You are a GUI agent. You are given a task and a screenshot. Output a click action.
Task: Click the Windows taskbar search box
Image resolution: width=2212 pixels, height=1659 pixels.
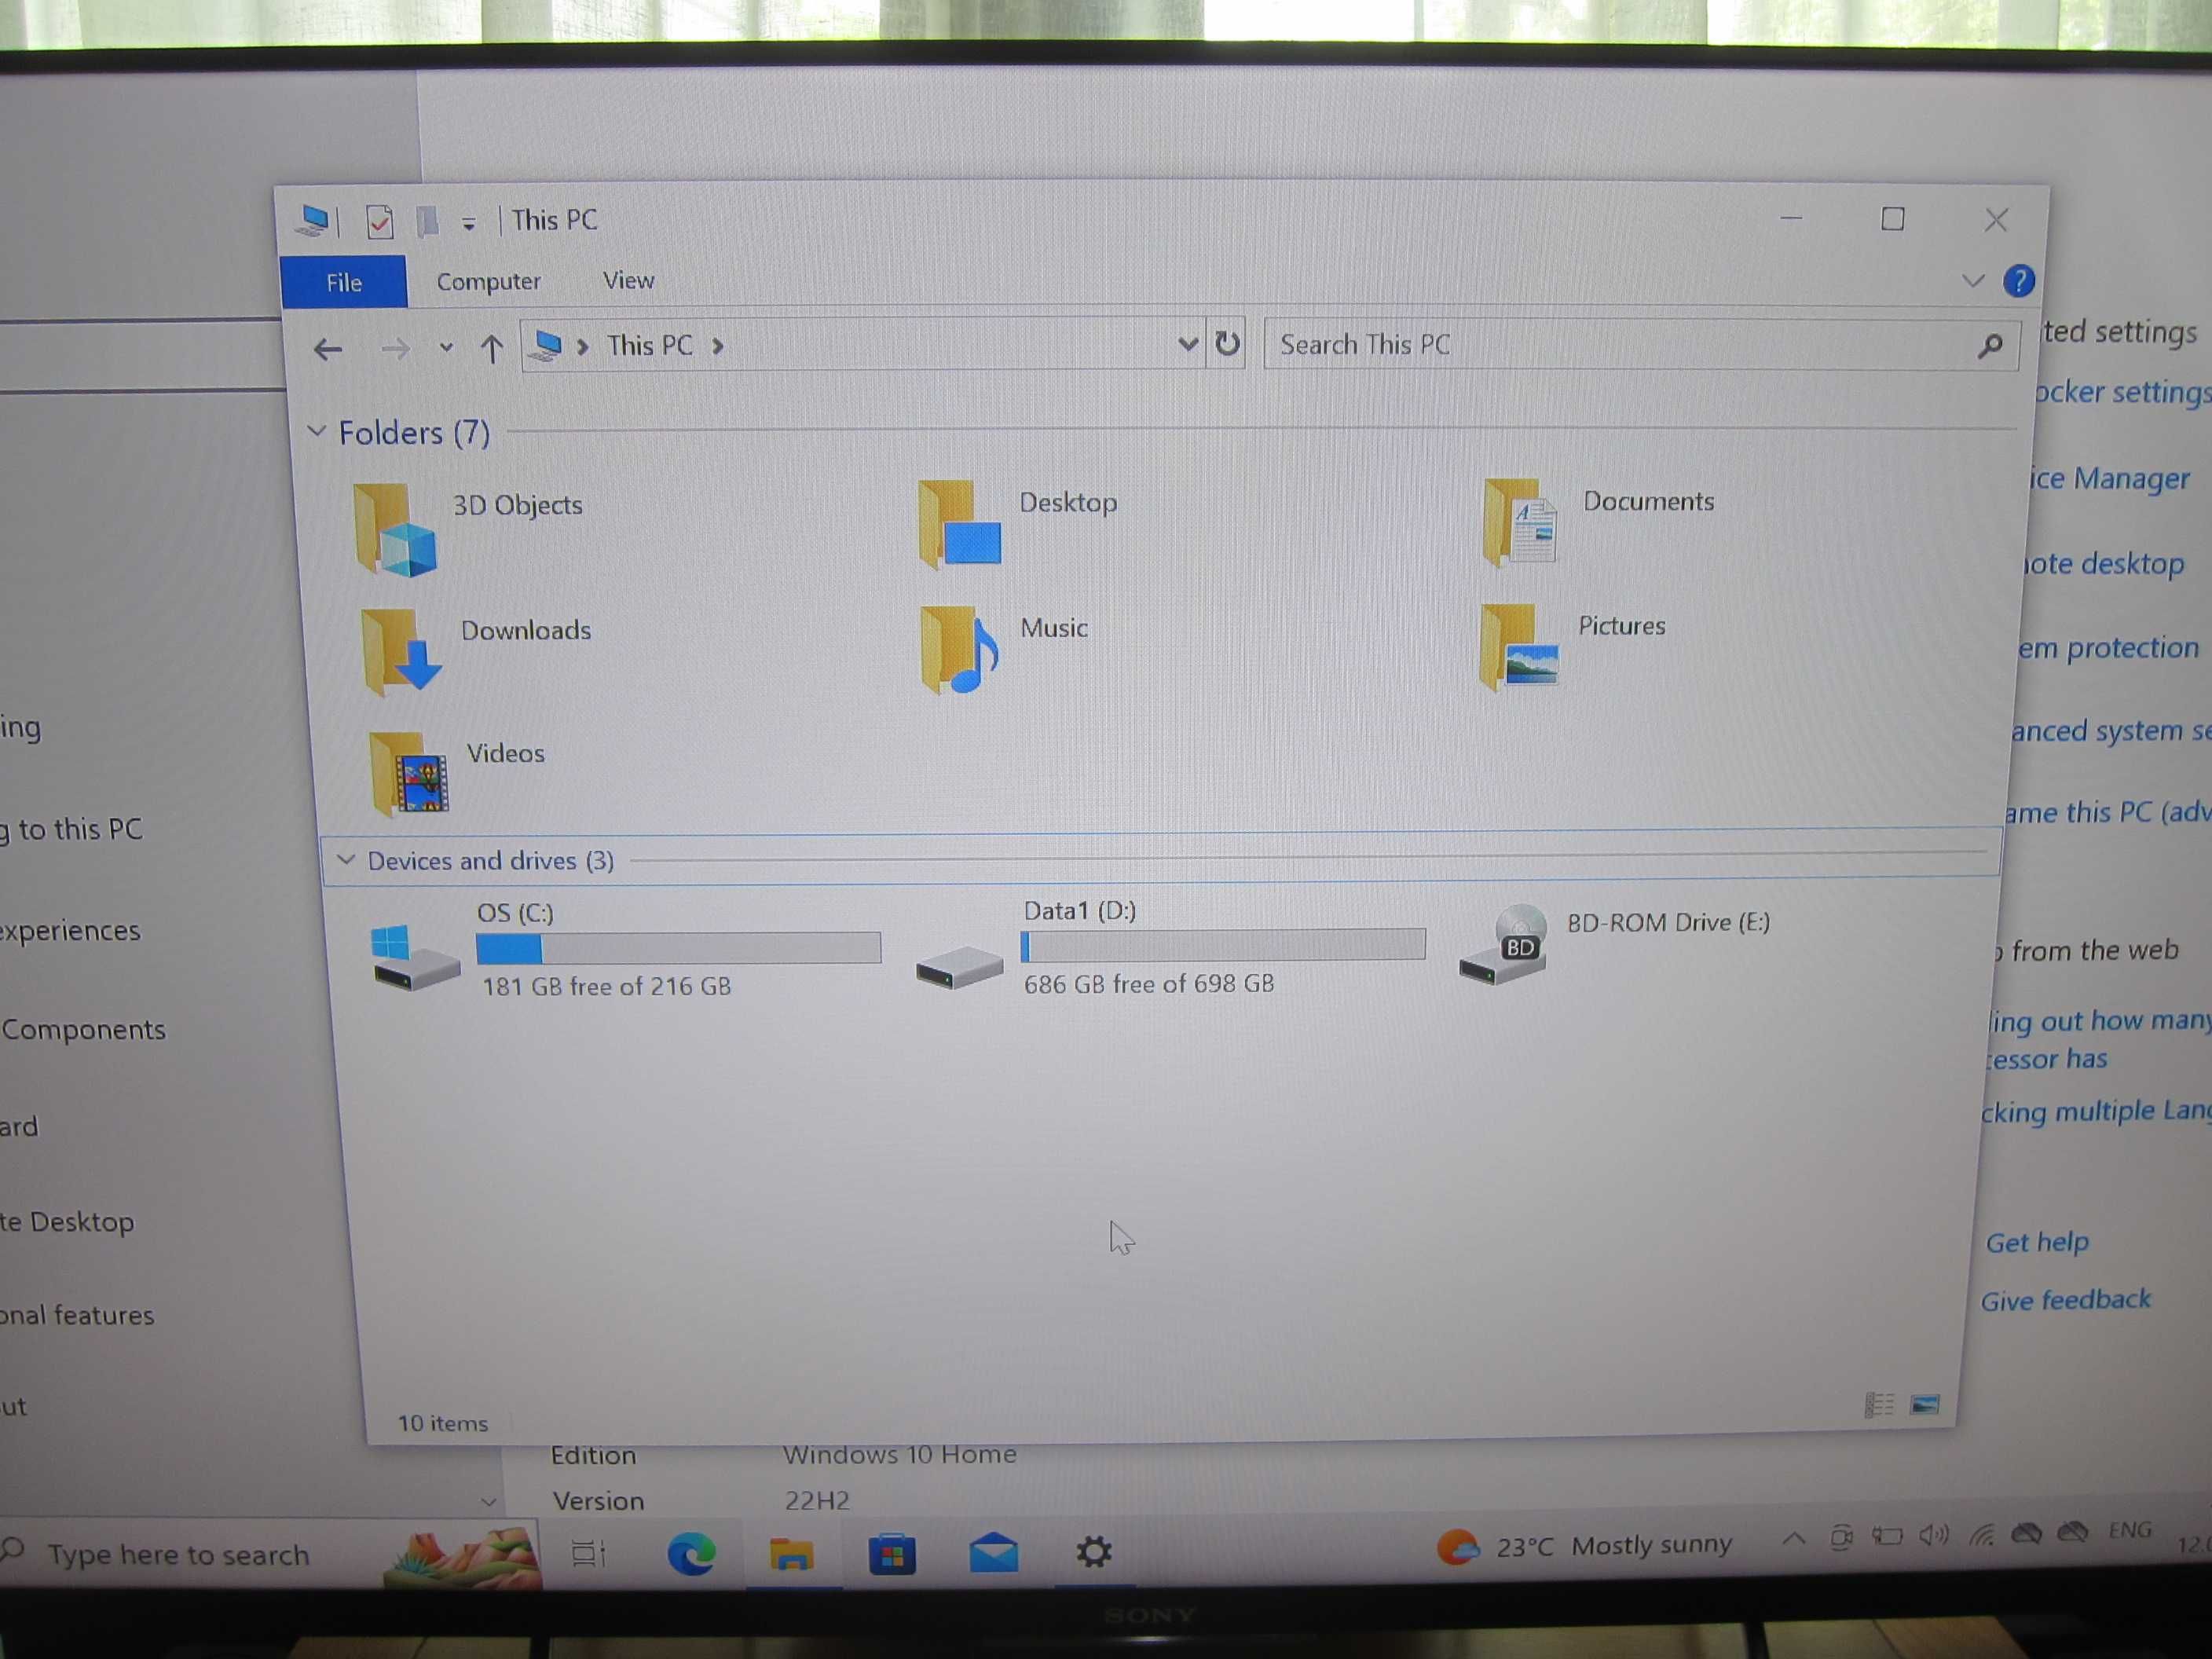pyautogui.click(x=270, y=1554)
